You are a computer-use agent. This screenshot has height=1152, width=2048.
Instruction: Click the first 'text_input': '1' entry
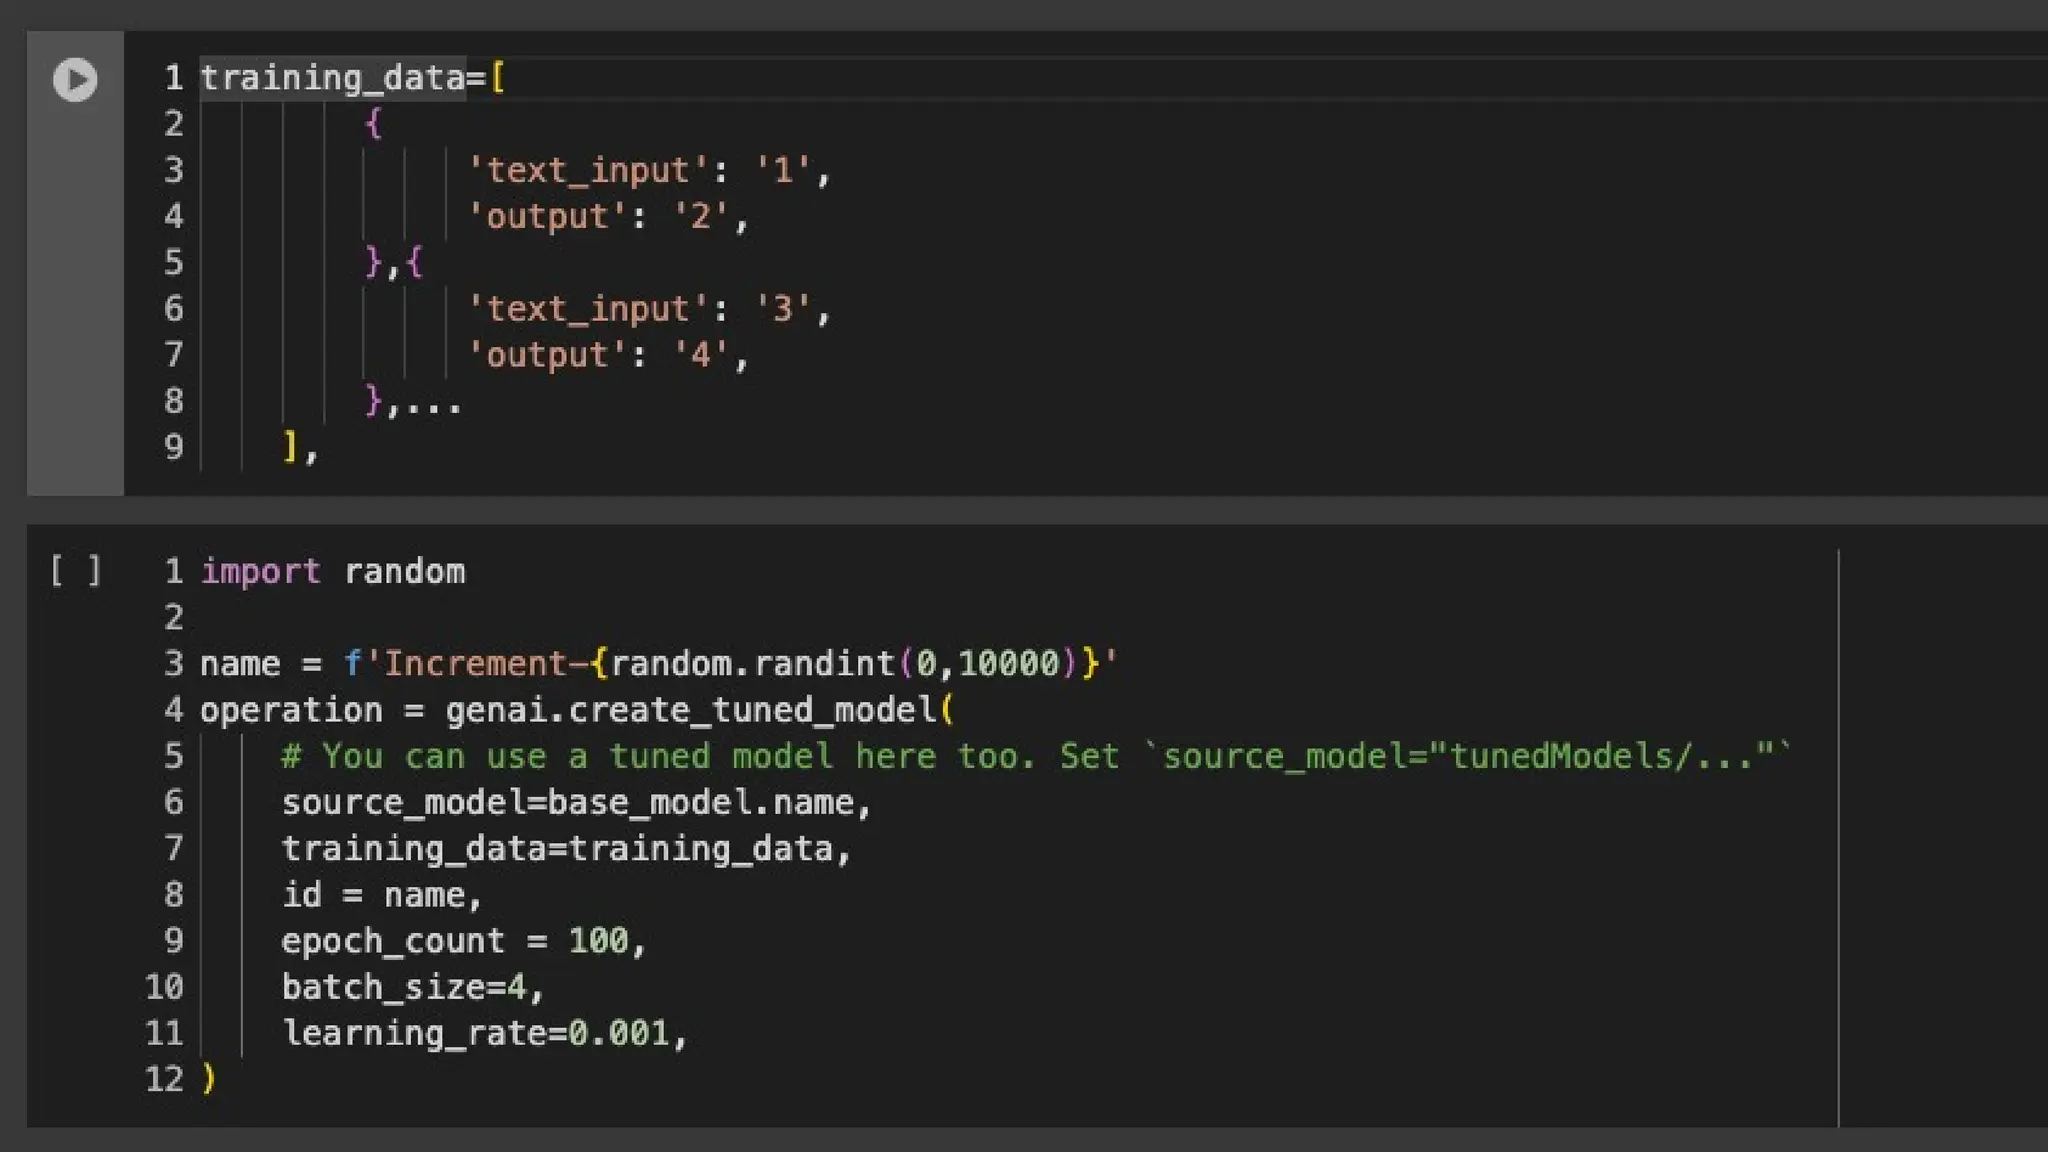click(648, 171)
